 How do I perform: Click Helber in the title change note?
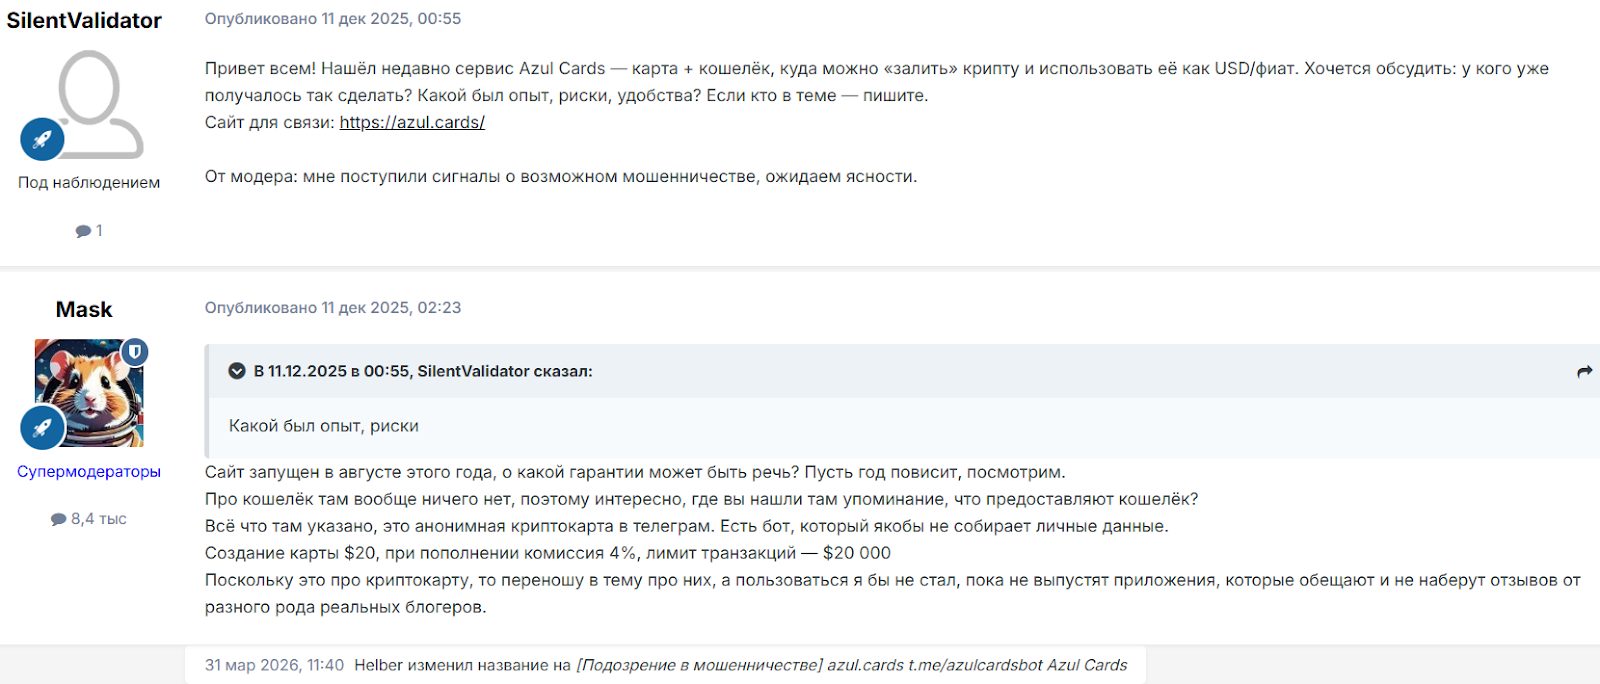379,665
